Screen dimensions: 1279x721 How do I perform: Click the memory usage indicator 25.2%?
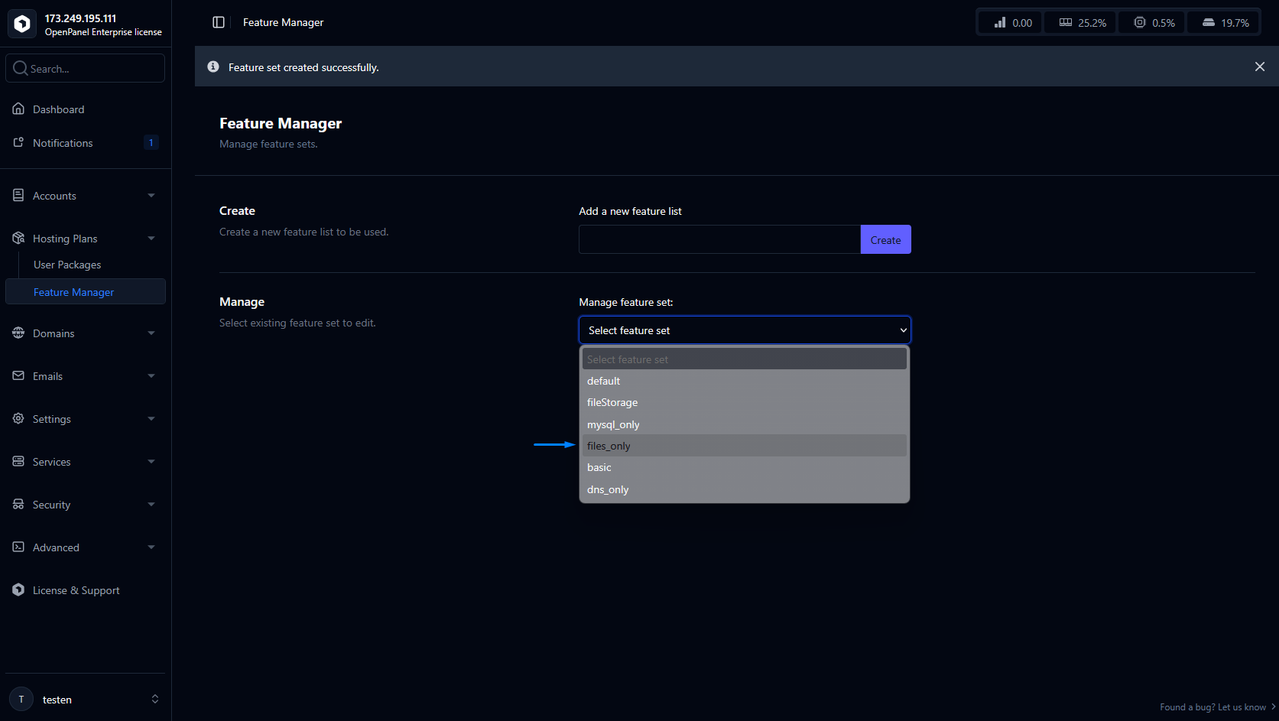tap(1082, 22)
